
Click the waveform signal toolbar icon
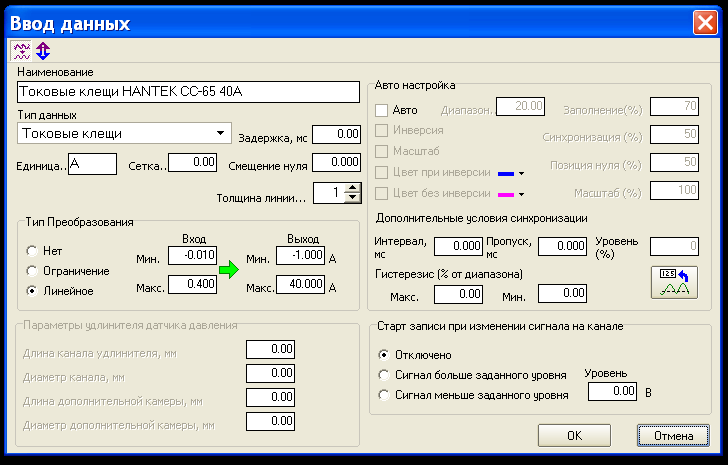click(21, 51)
